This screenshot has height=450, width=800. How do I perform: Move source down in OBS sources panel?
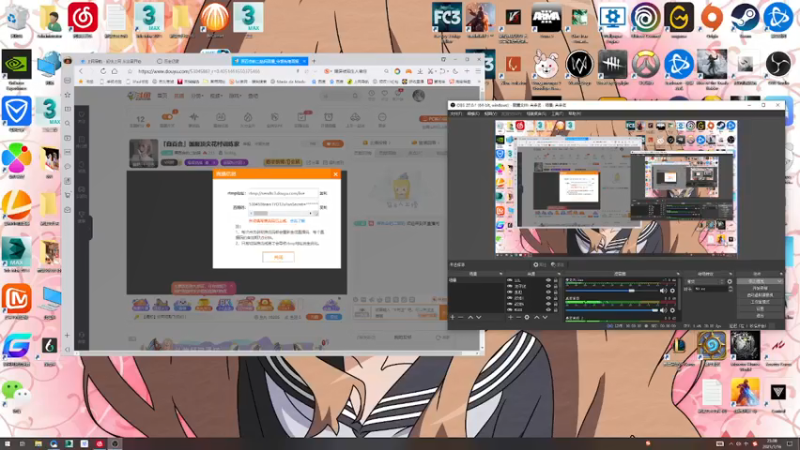(x=545, y=317)
